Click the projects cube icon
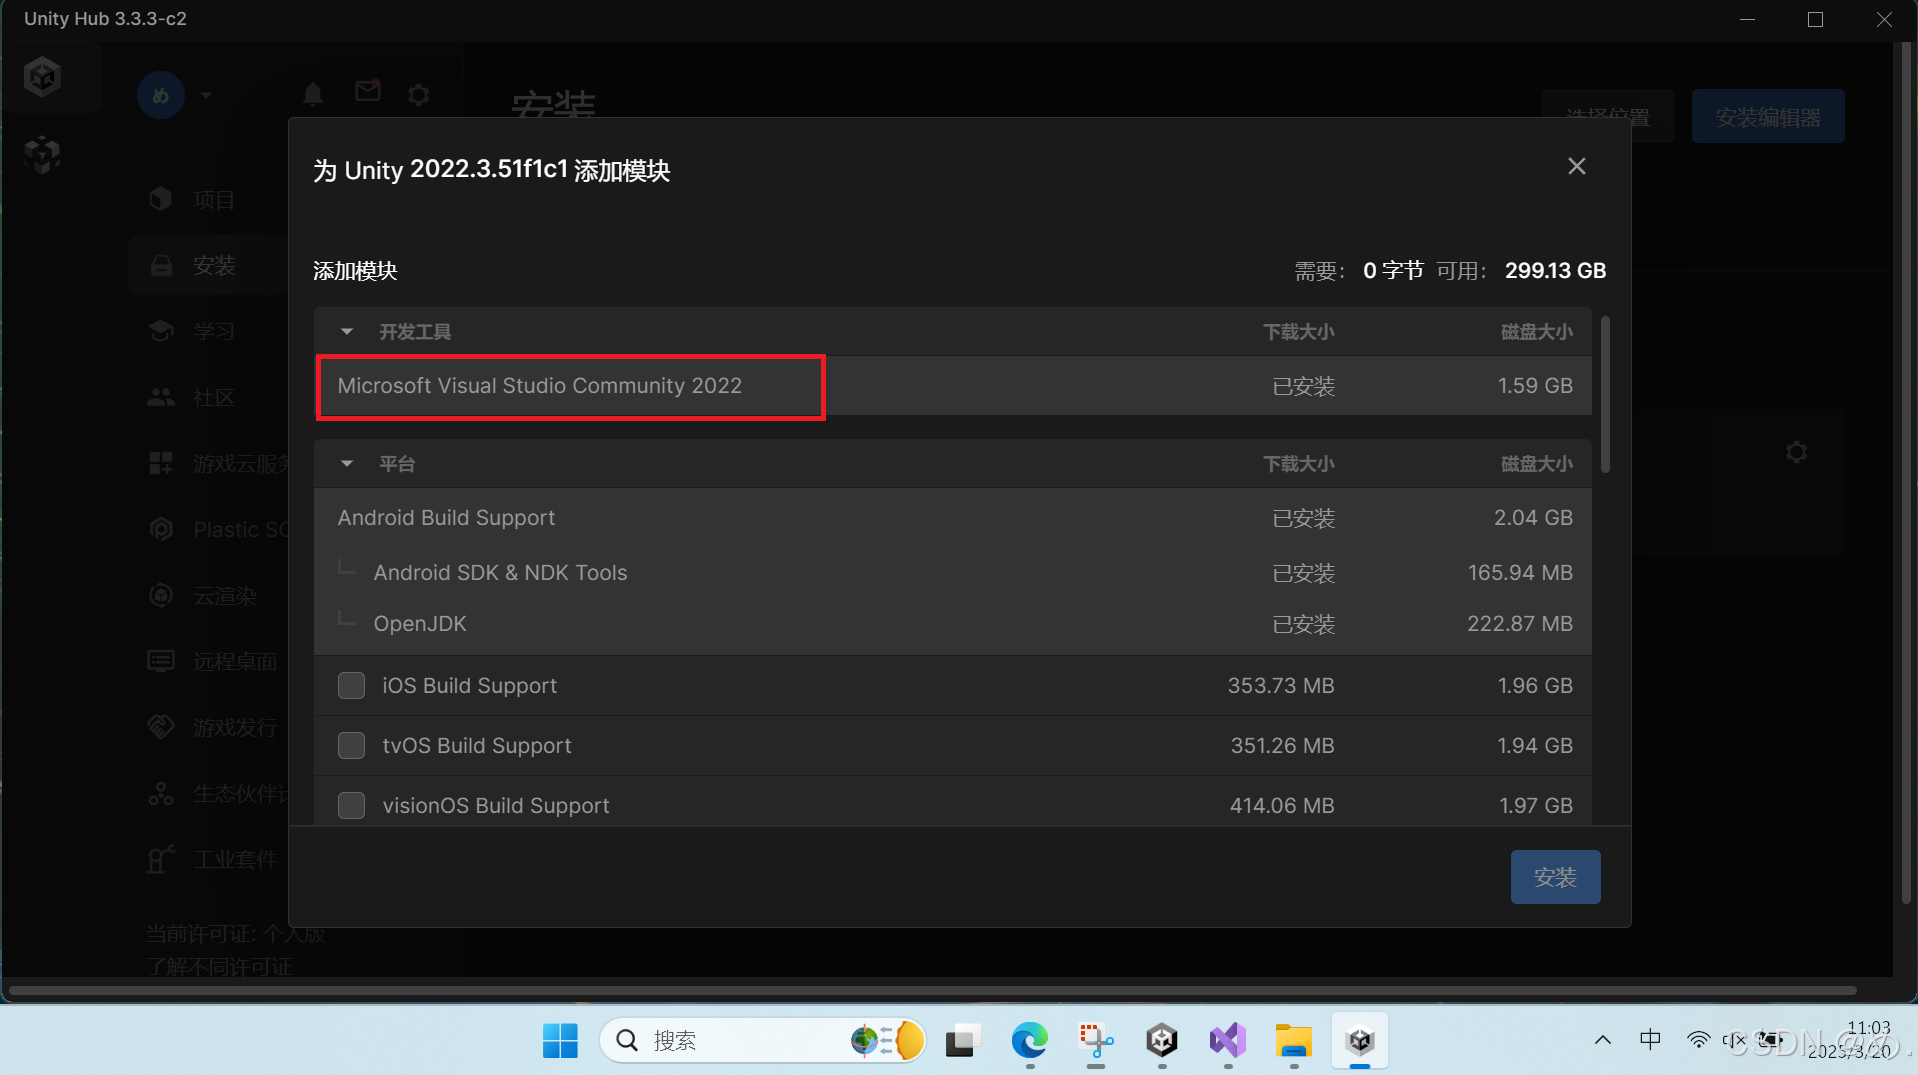Screen dimensions: 1918x1075 click(x=161, y=199)
